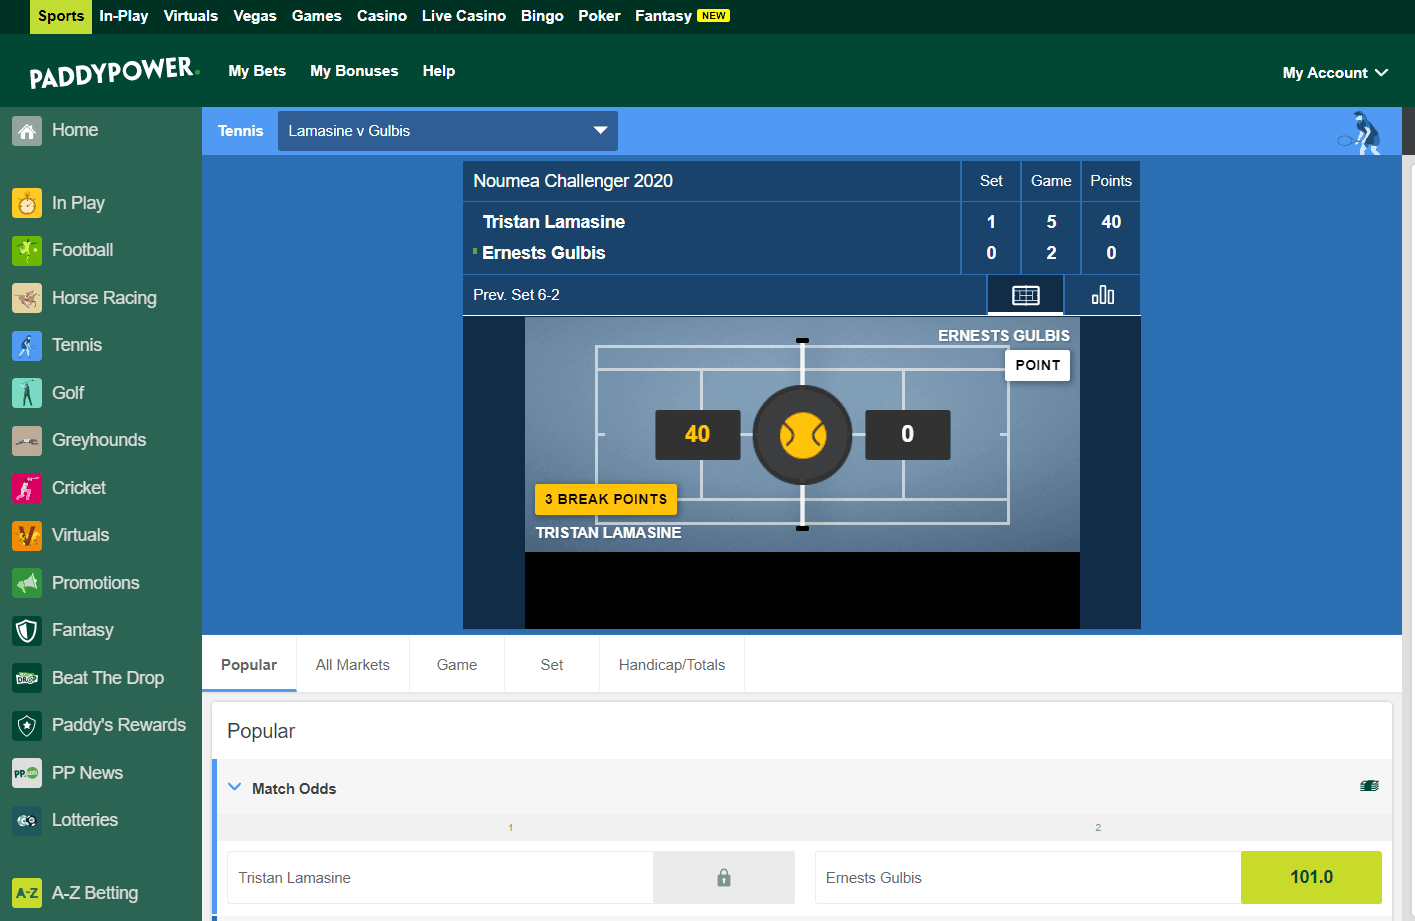Click the tennis ball serve indicator

click(x=802, y=436)
